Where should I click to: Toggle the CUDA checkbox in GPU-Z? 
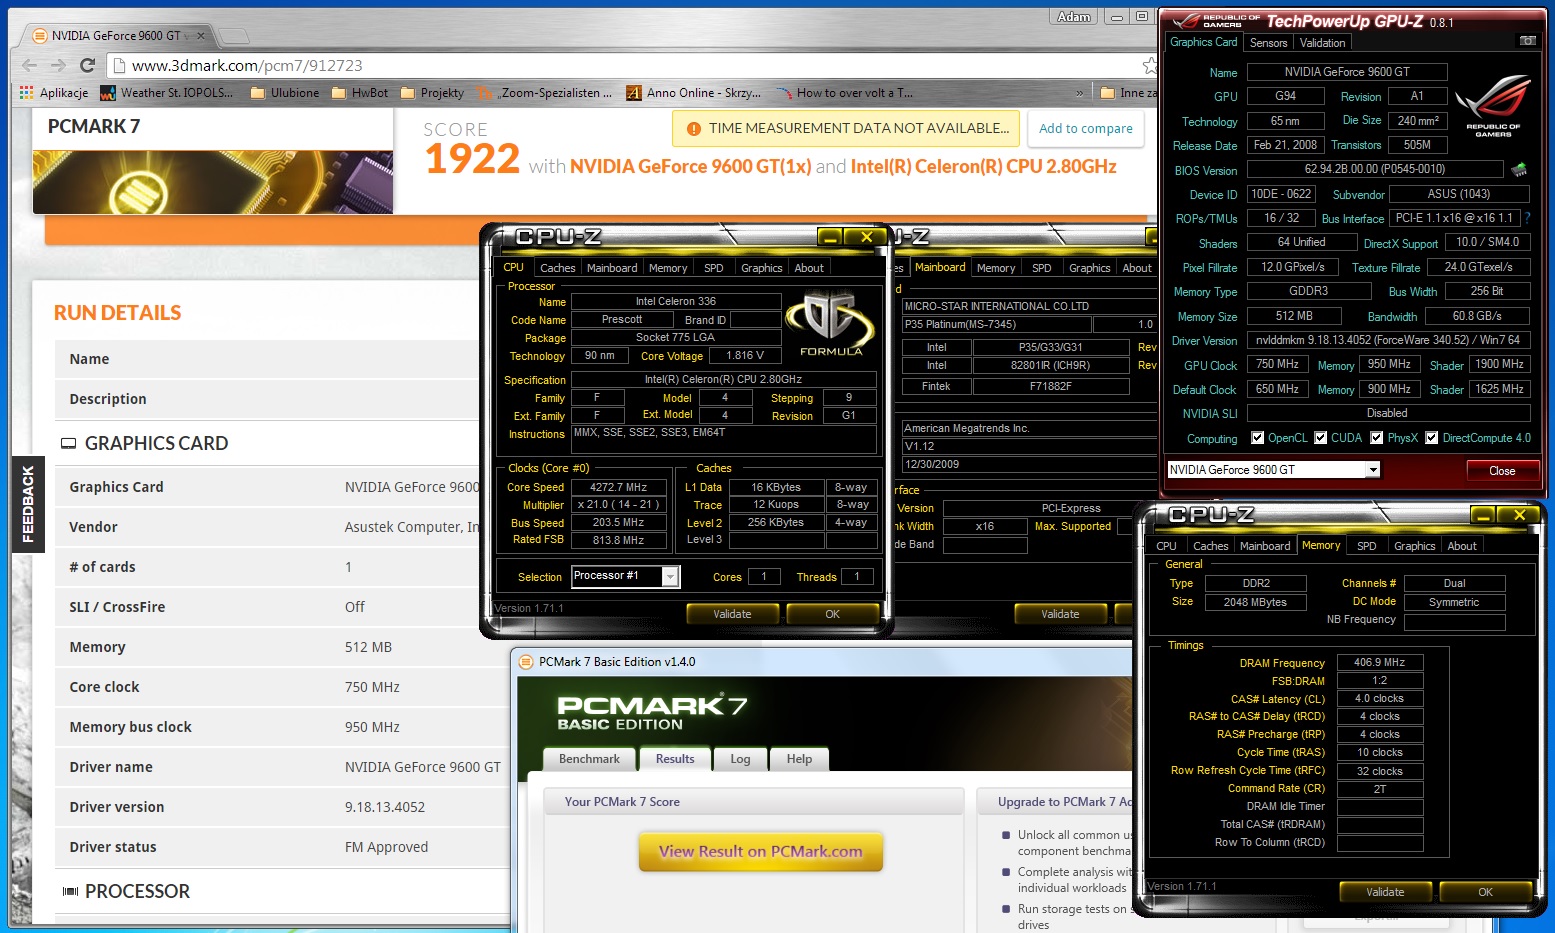[x=1321, y=438]
